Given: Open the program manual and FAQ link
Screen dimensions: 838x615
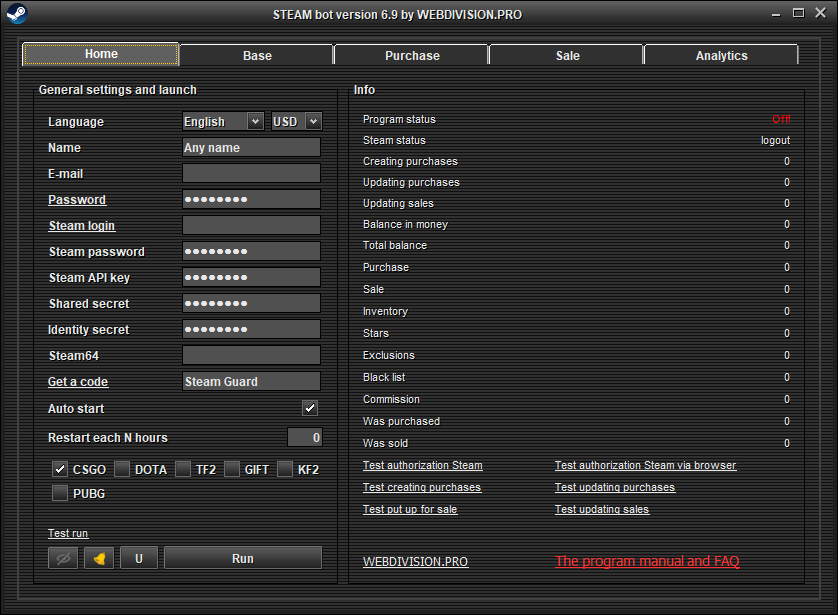Looking at the screenshot, I should 647,561.
